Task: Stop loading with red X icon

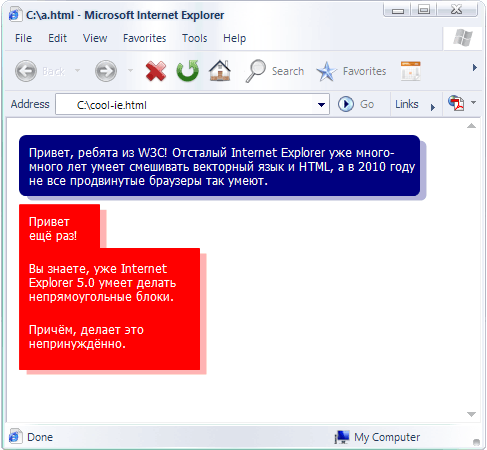Action: [x=156, y=71]
